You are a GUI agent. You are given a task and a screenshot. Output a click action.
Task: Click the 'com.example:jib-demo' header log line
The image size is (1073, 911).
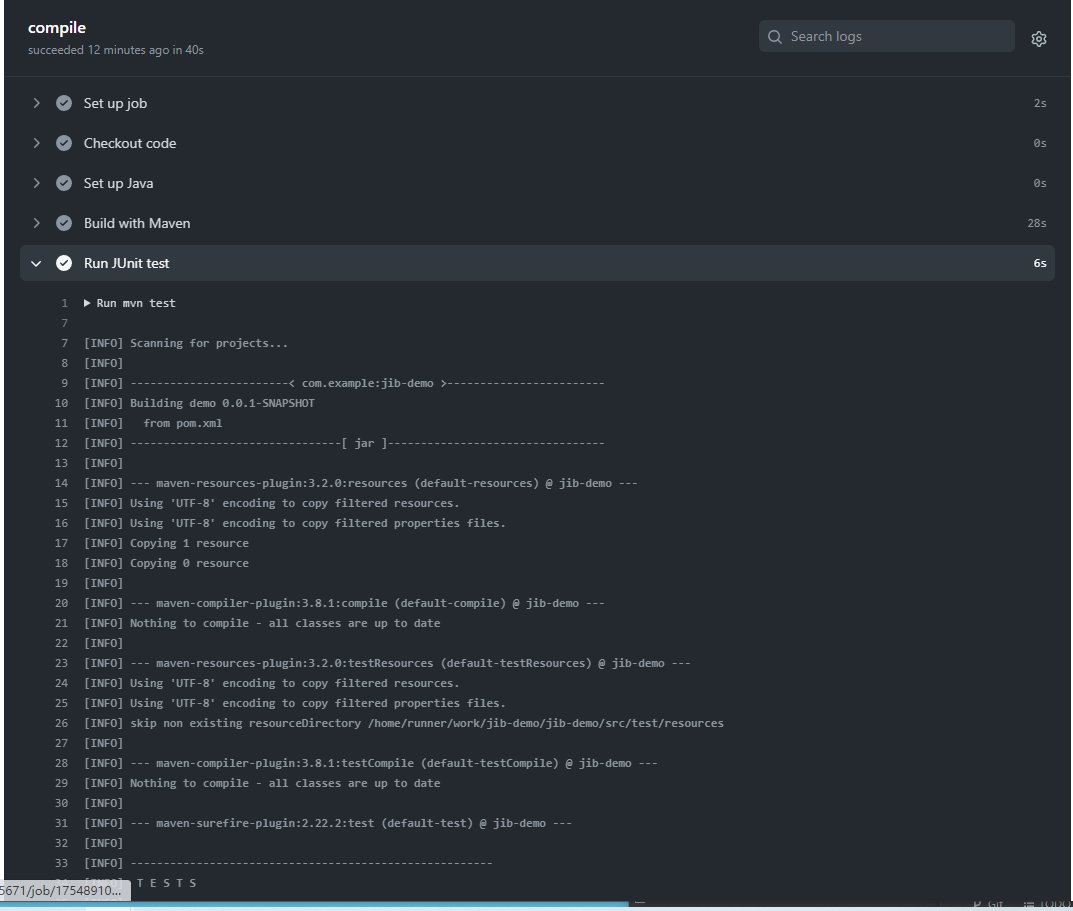[344, 383]
